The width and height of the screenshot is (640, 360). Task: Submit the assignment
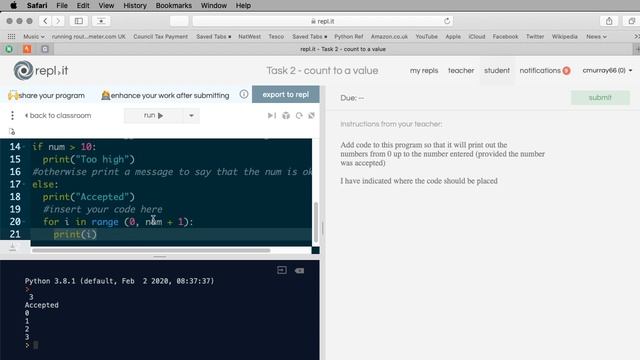pyautogui.click(x=600, y=98)
